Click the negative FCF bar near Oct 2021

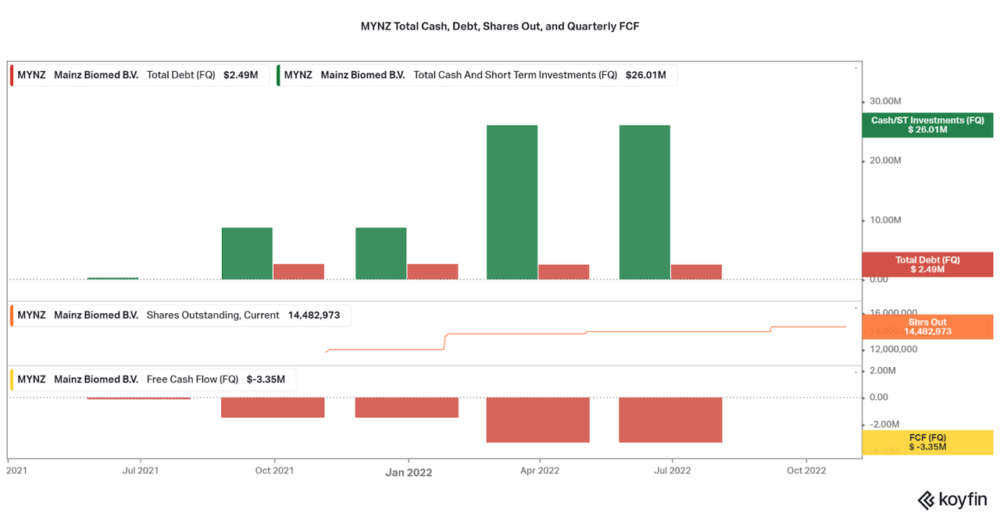point(273,407)
